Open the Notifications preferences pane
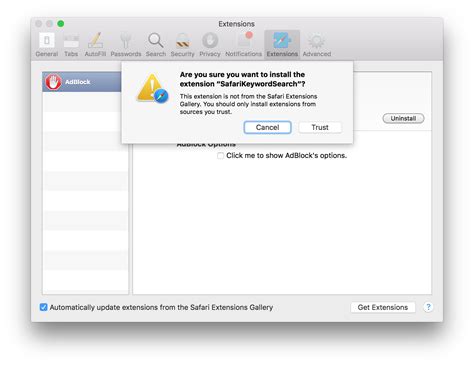 point(244,45)
